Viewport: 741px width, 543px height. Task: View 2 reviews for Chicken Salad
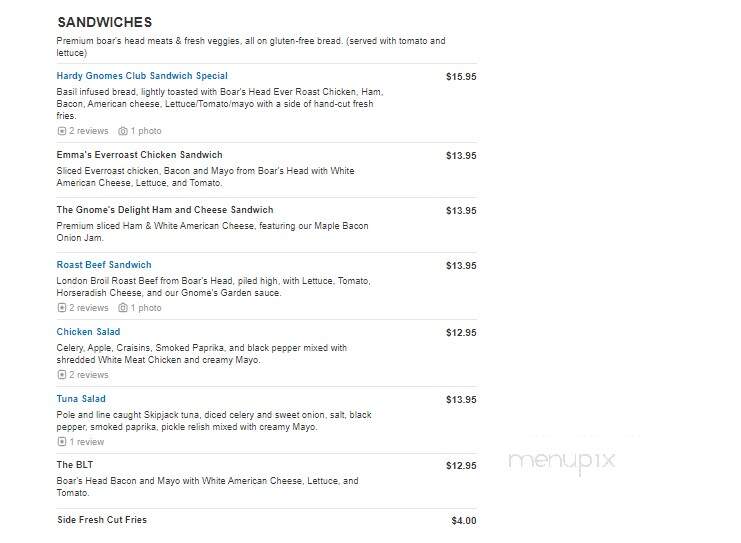coord(88,375)
